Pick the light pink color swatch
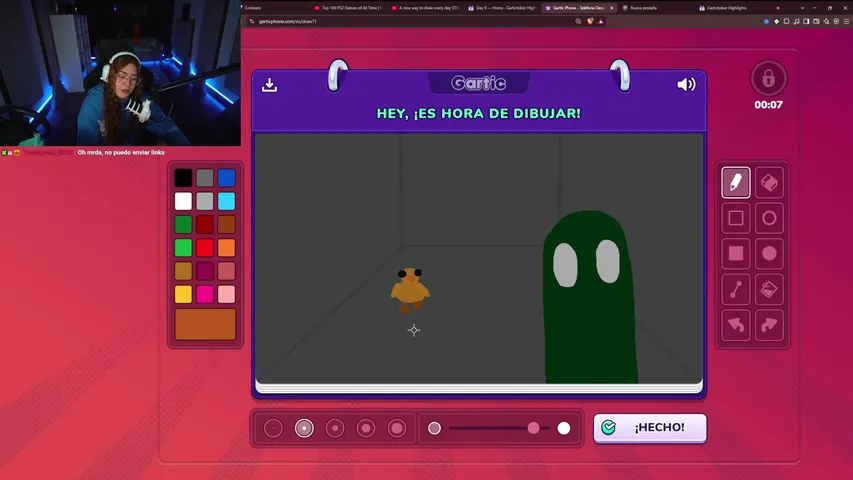Viewport: 853px width, 480px height. click(226, 294)
